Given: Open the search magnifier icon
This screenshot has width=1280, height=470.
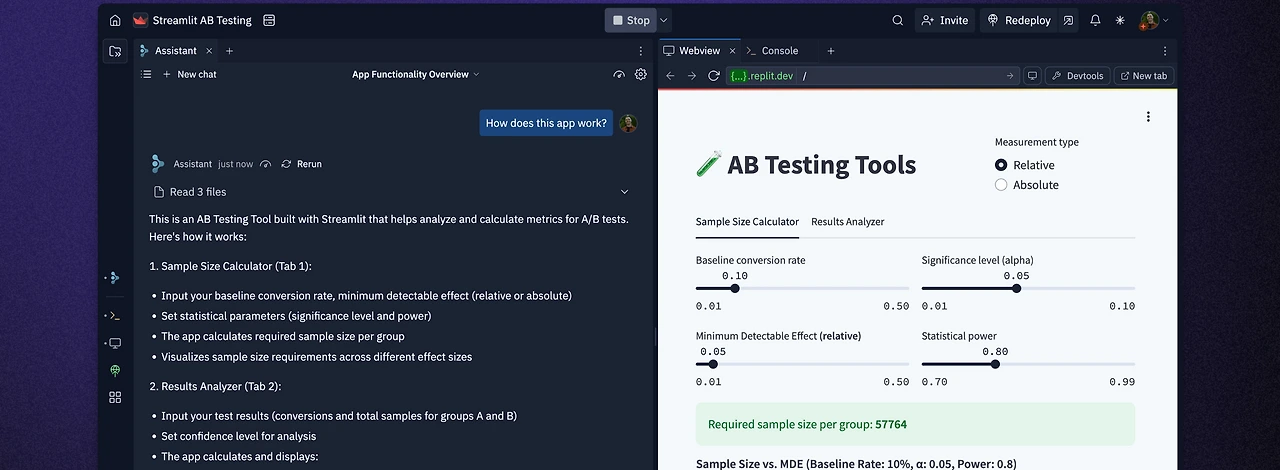Looking at the screenshot, I should pyautogui.click(x=897, y=20).
